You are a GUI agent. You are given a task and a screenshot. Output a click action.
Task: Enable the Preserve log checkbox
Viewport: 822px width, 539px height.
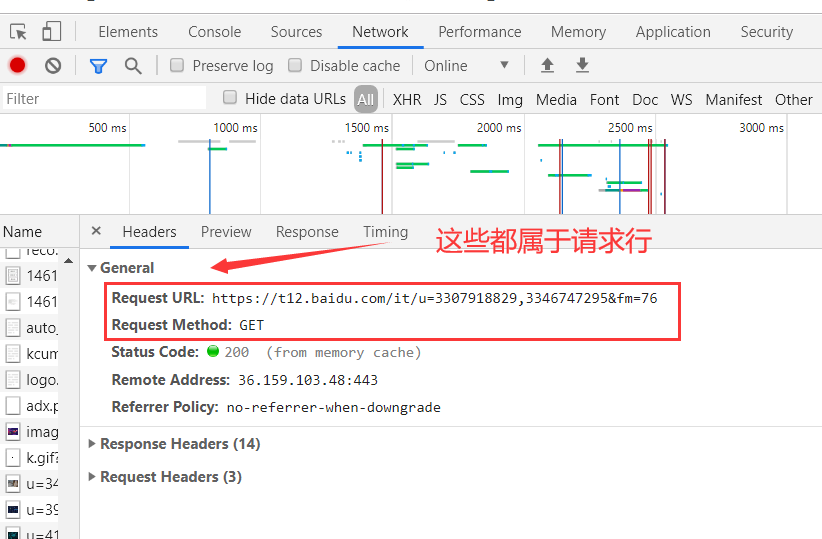coord(177,65)
